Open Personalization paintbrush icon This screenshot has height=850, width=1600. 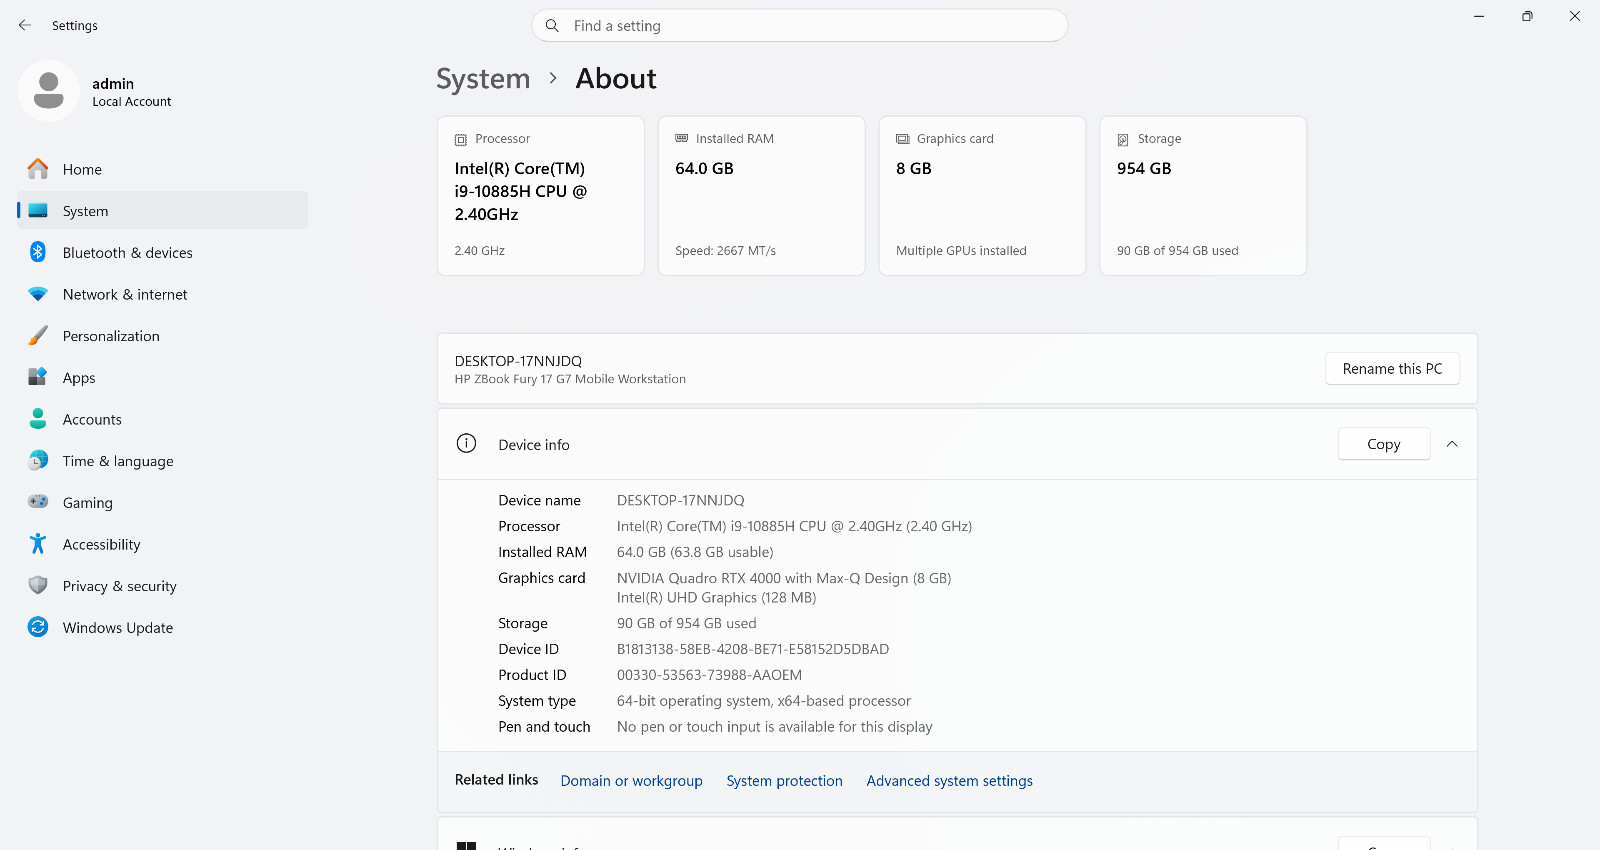(38, 336)
